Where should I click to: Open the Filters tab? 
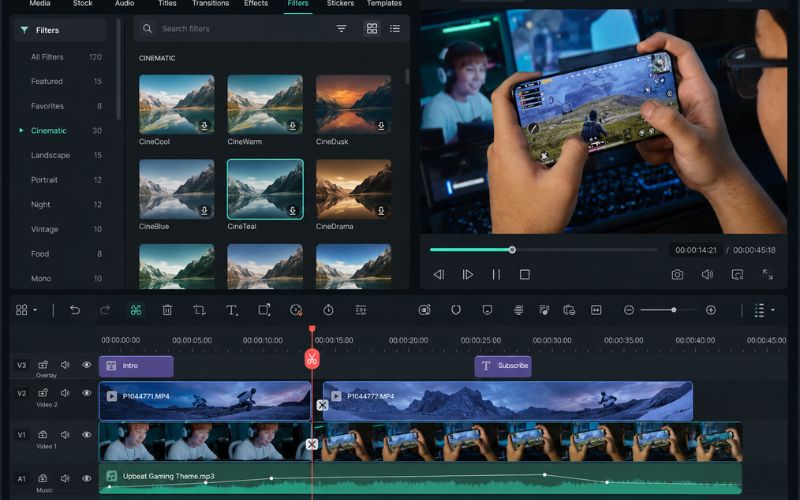[x=298, y=4]
